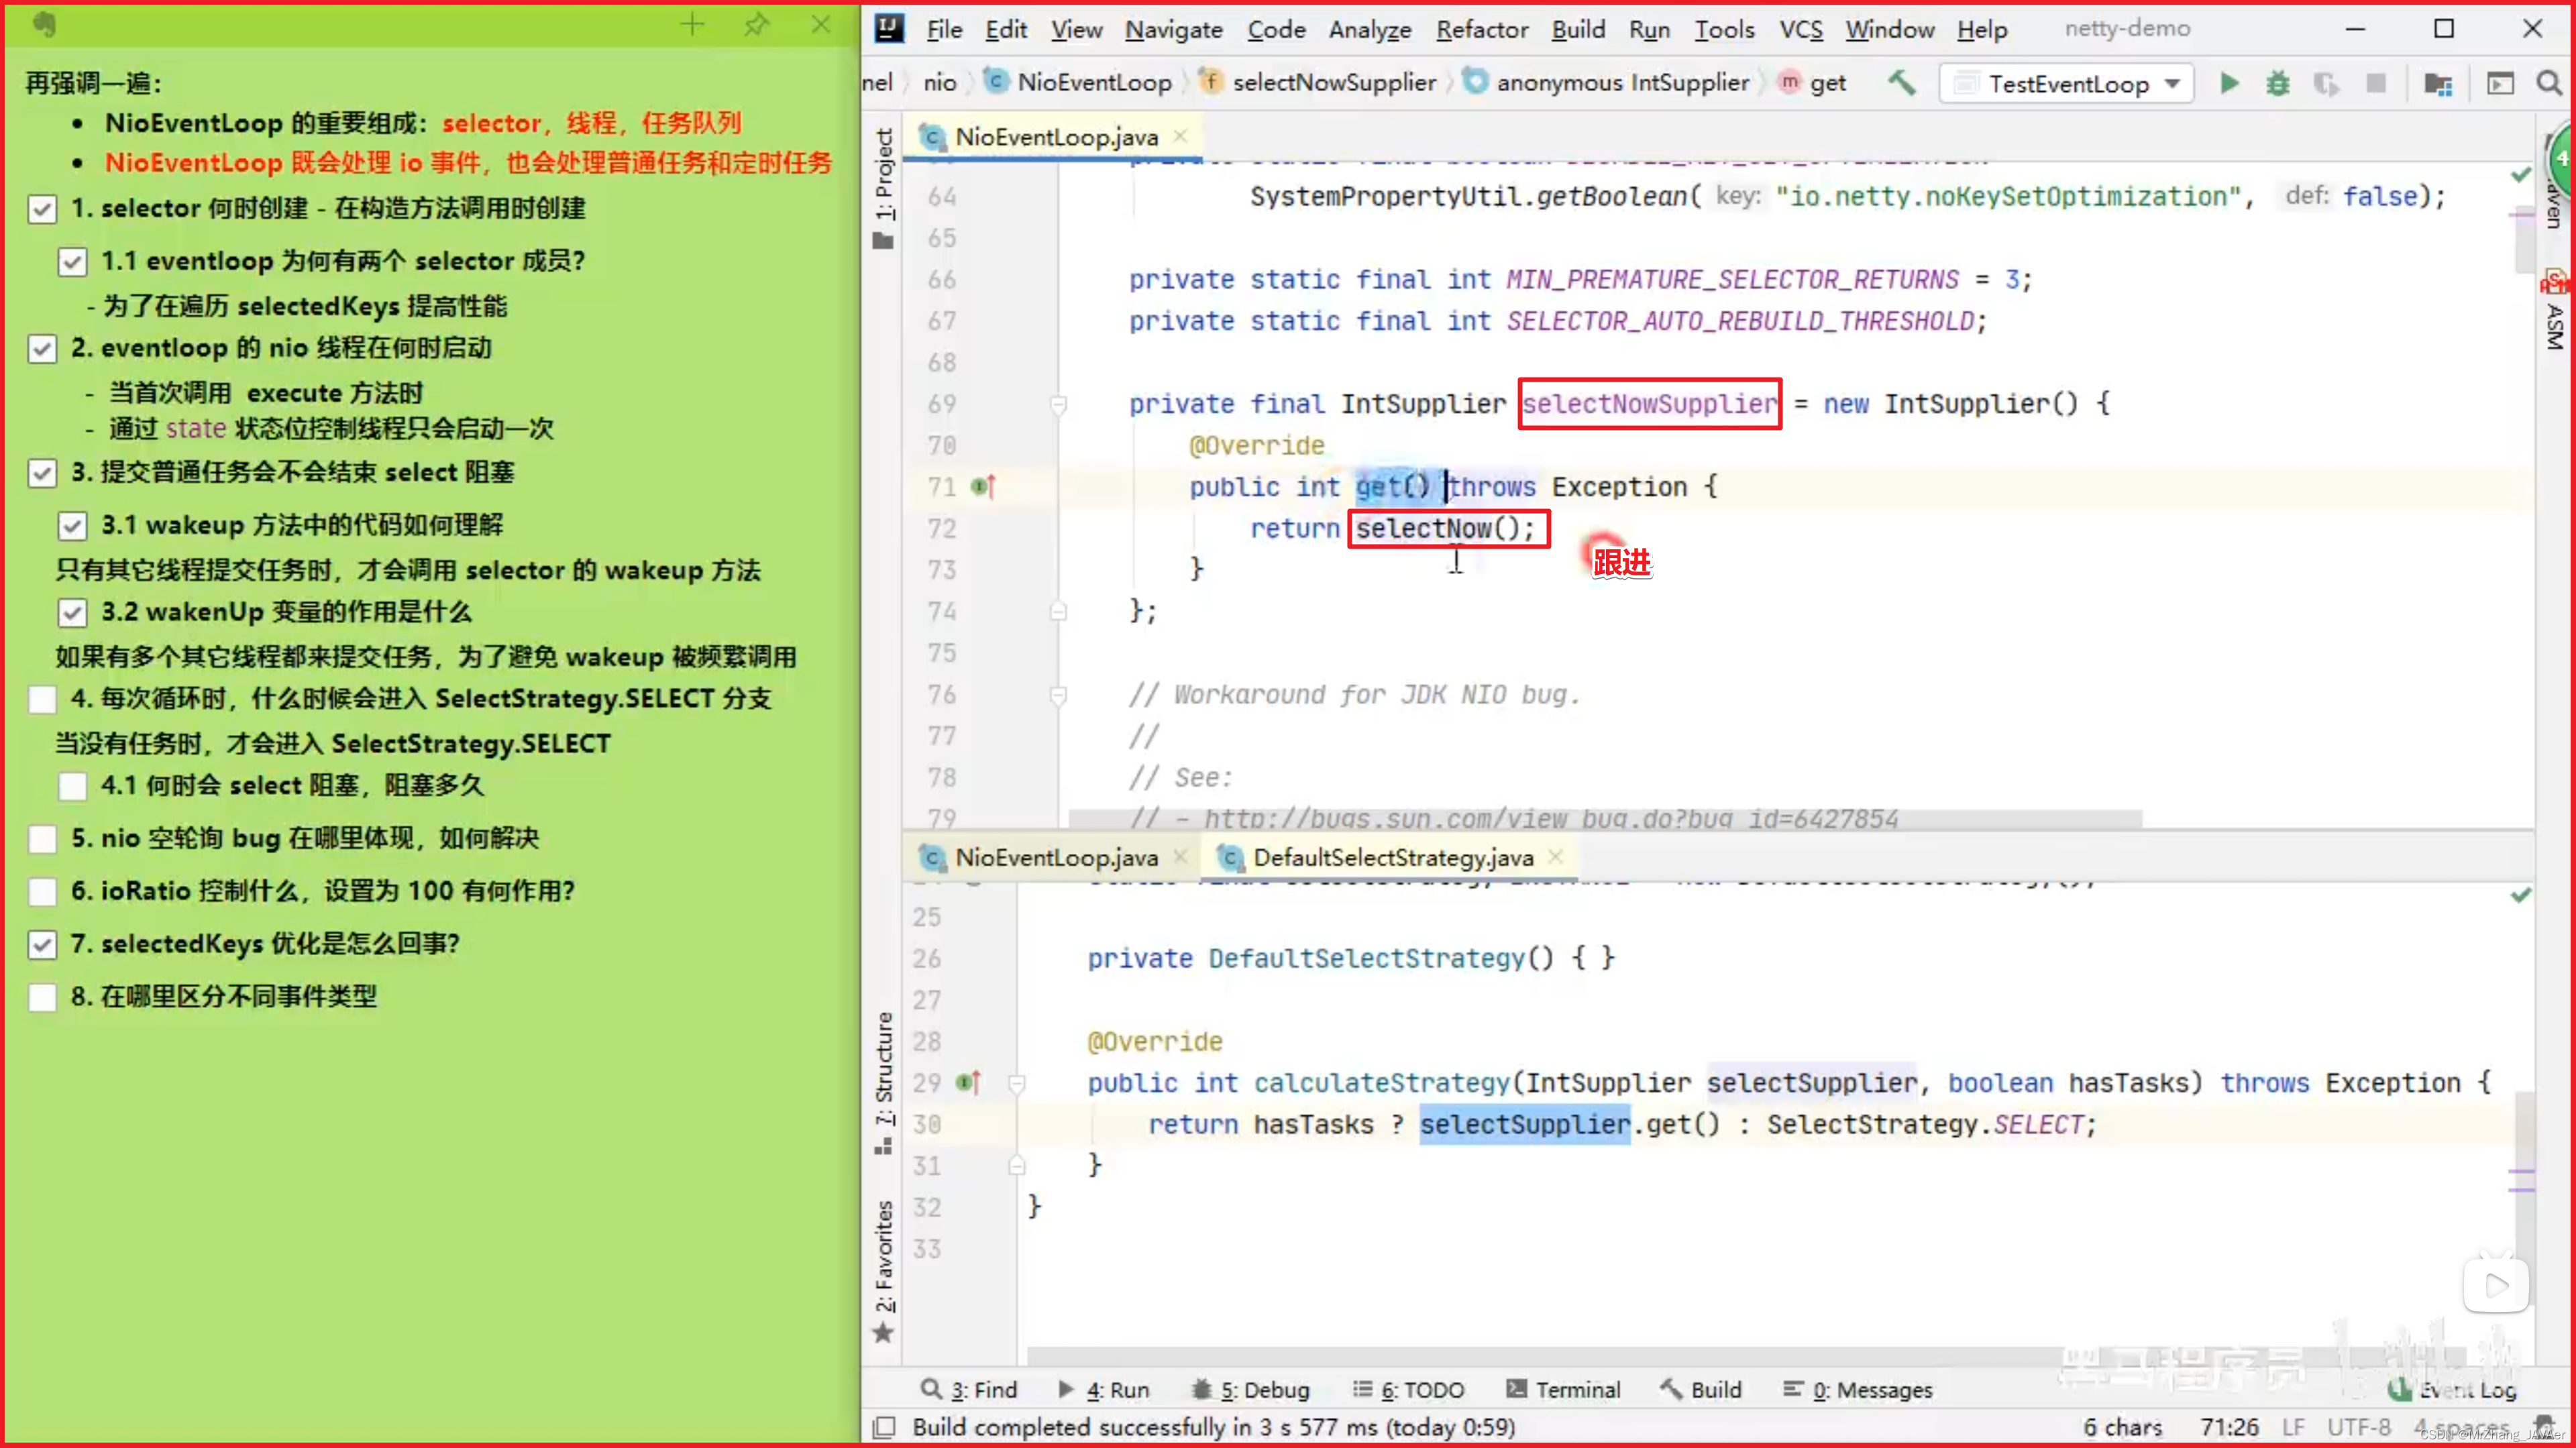Check the box '4. 每次循环时' SelectStrategy.SELECT

click(42, 699)
